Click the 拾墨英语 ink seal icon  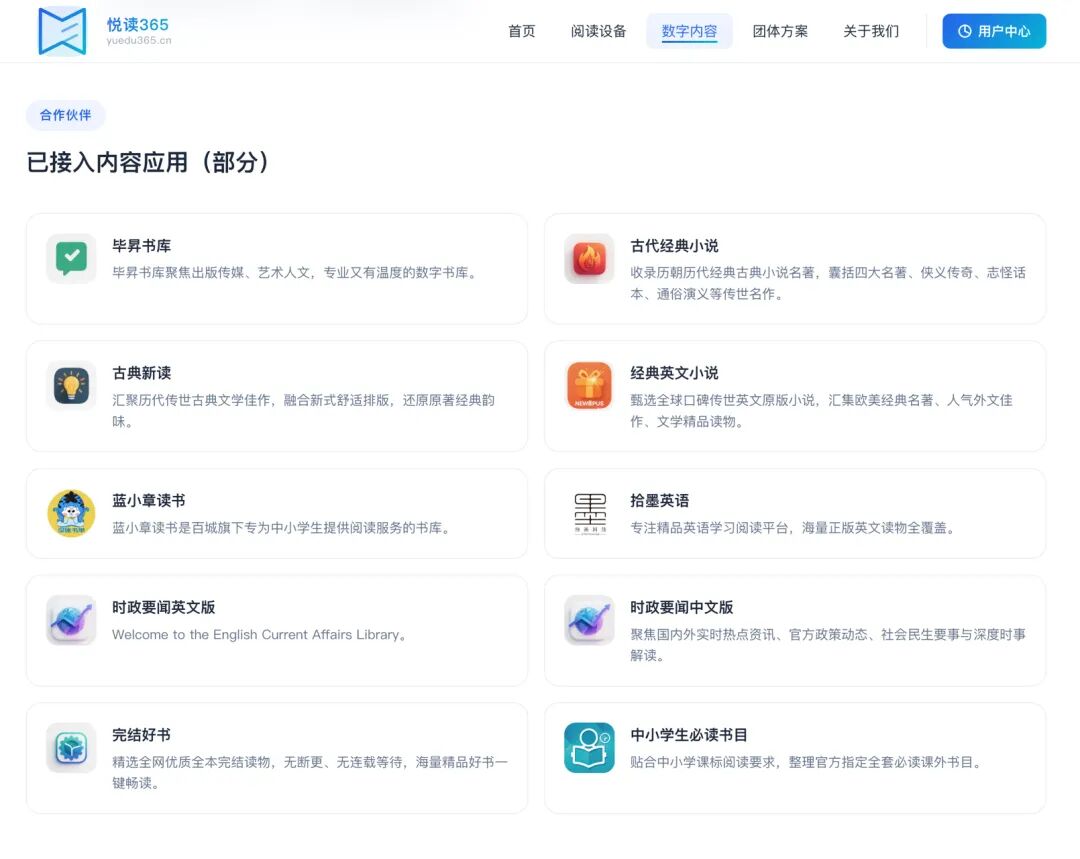[x=590, y=513]
